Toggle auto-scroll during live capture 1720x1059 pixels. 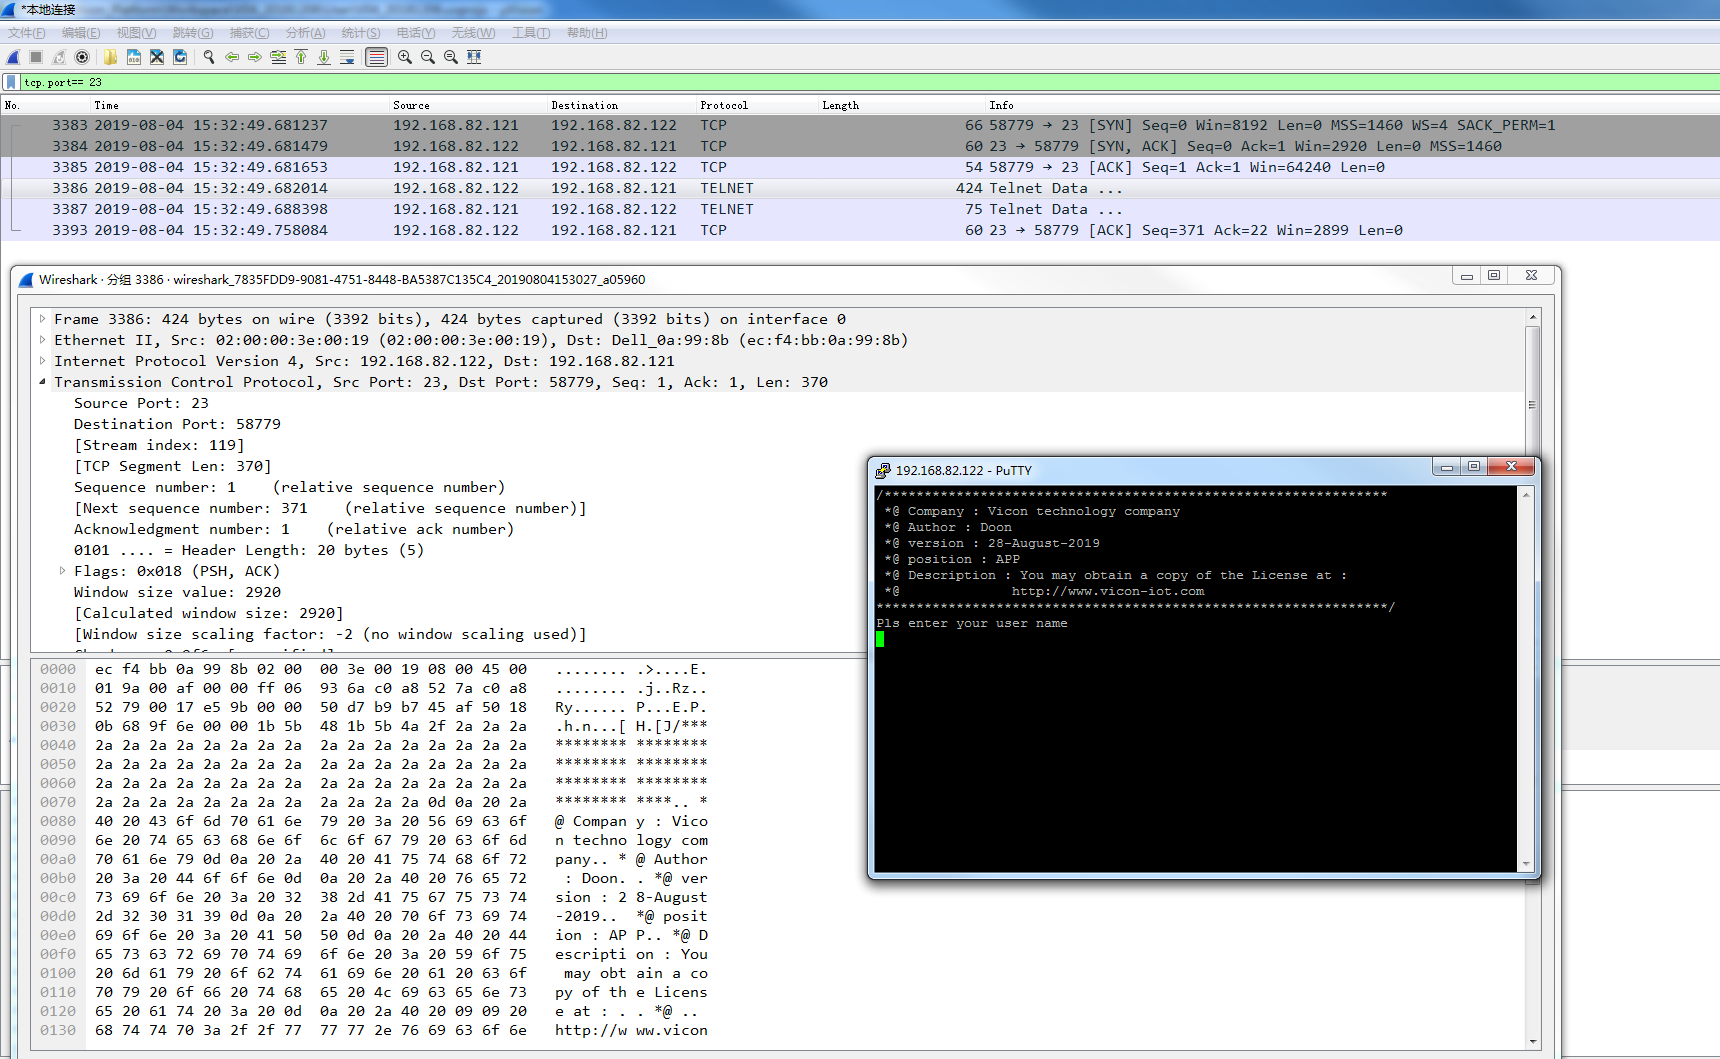click(x=347, y=57)
